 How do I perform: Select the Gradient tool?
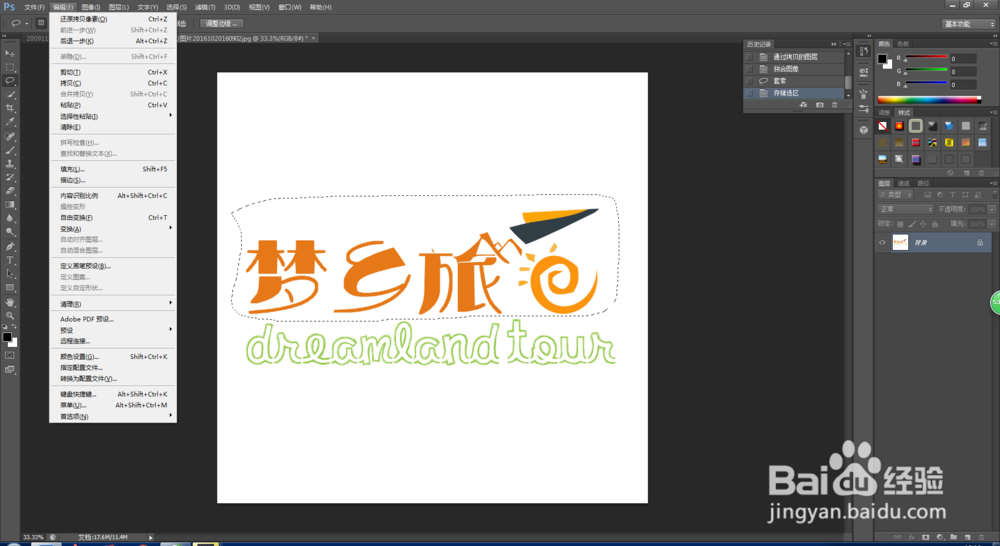click(x=10, y=205)
